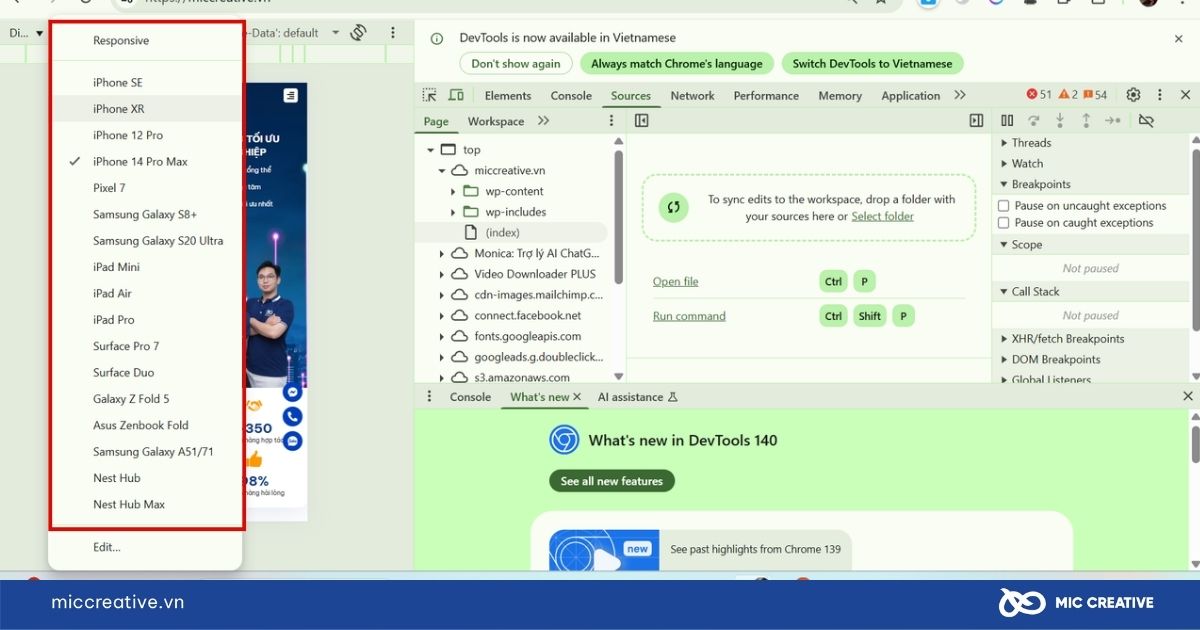Click Always match Chrome's language
Screen dimensions: 1200x630
point(677,64)
